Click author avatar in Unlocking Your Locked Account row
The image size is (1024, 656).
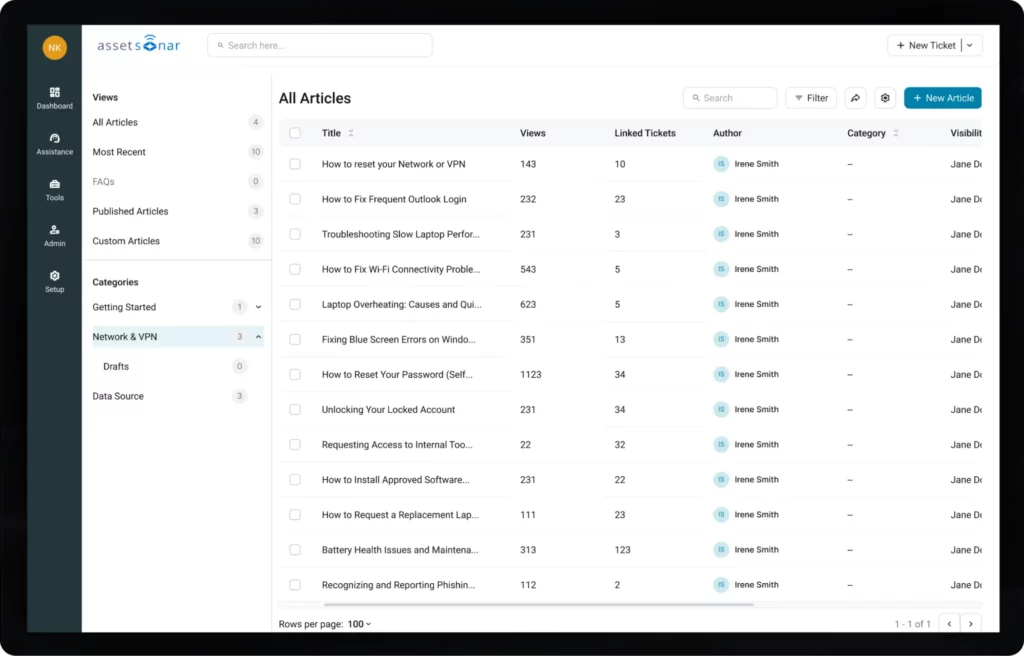(721, 410)
